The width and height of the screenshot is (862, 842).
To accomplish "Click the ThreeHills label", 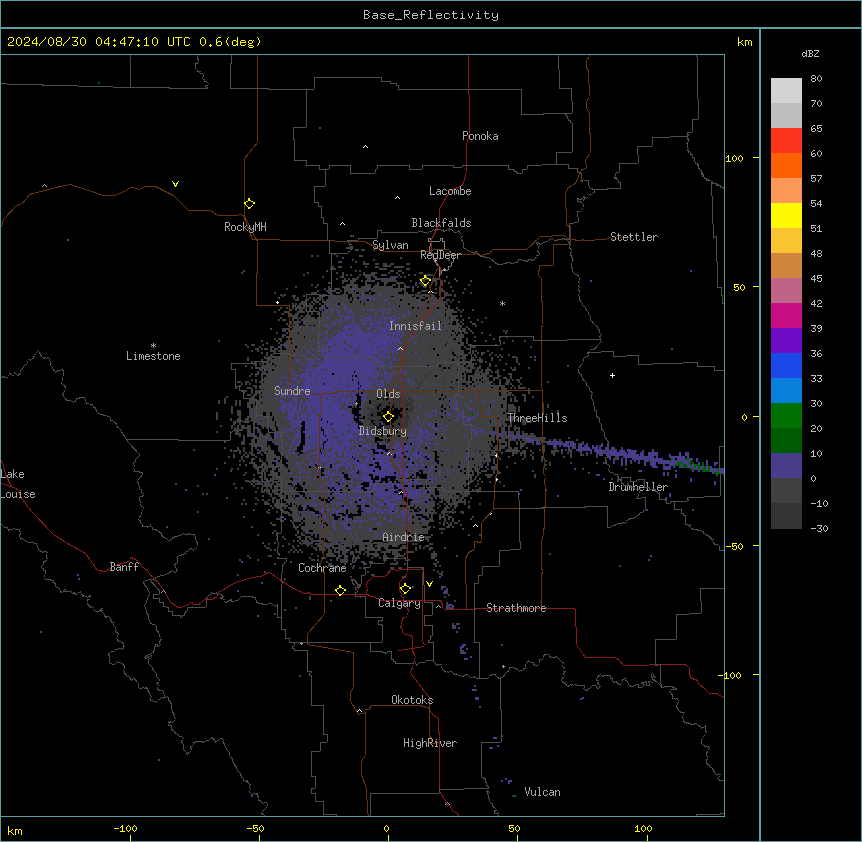I will pos(537,418).
